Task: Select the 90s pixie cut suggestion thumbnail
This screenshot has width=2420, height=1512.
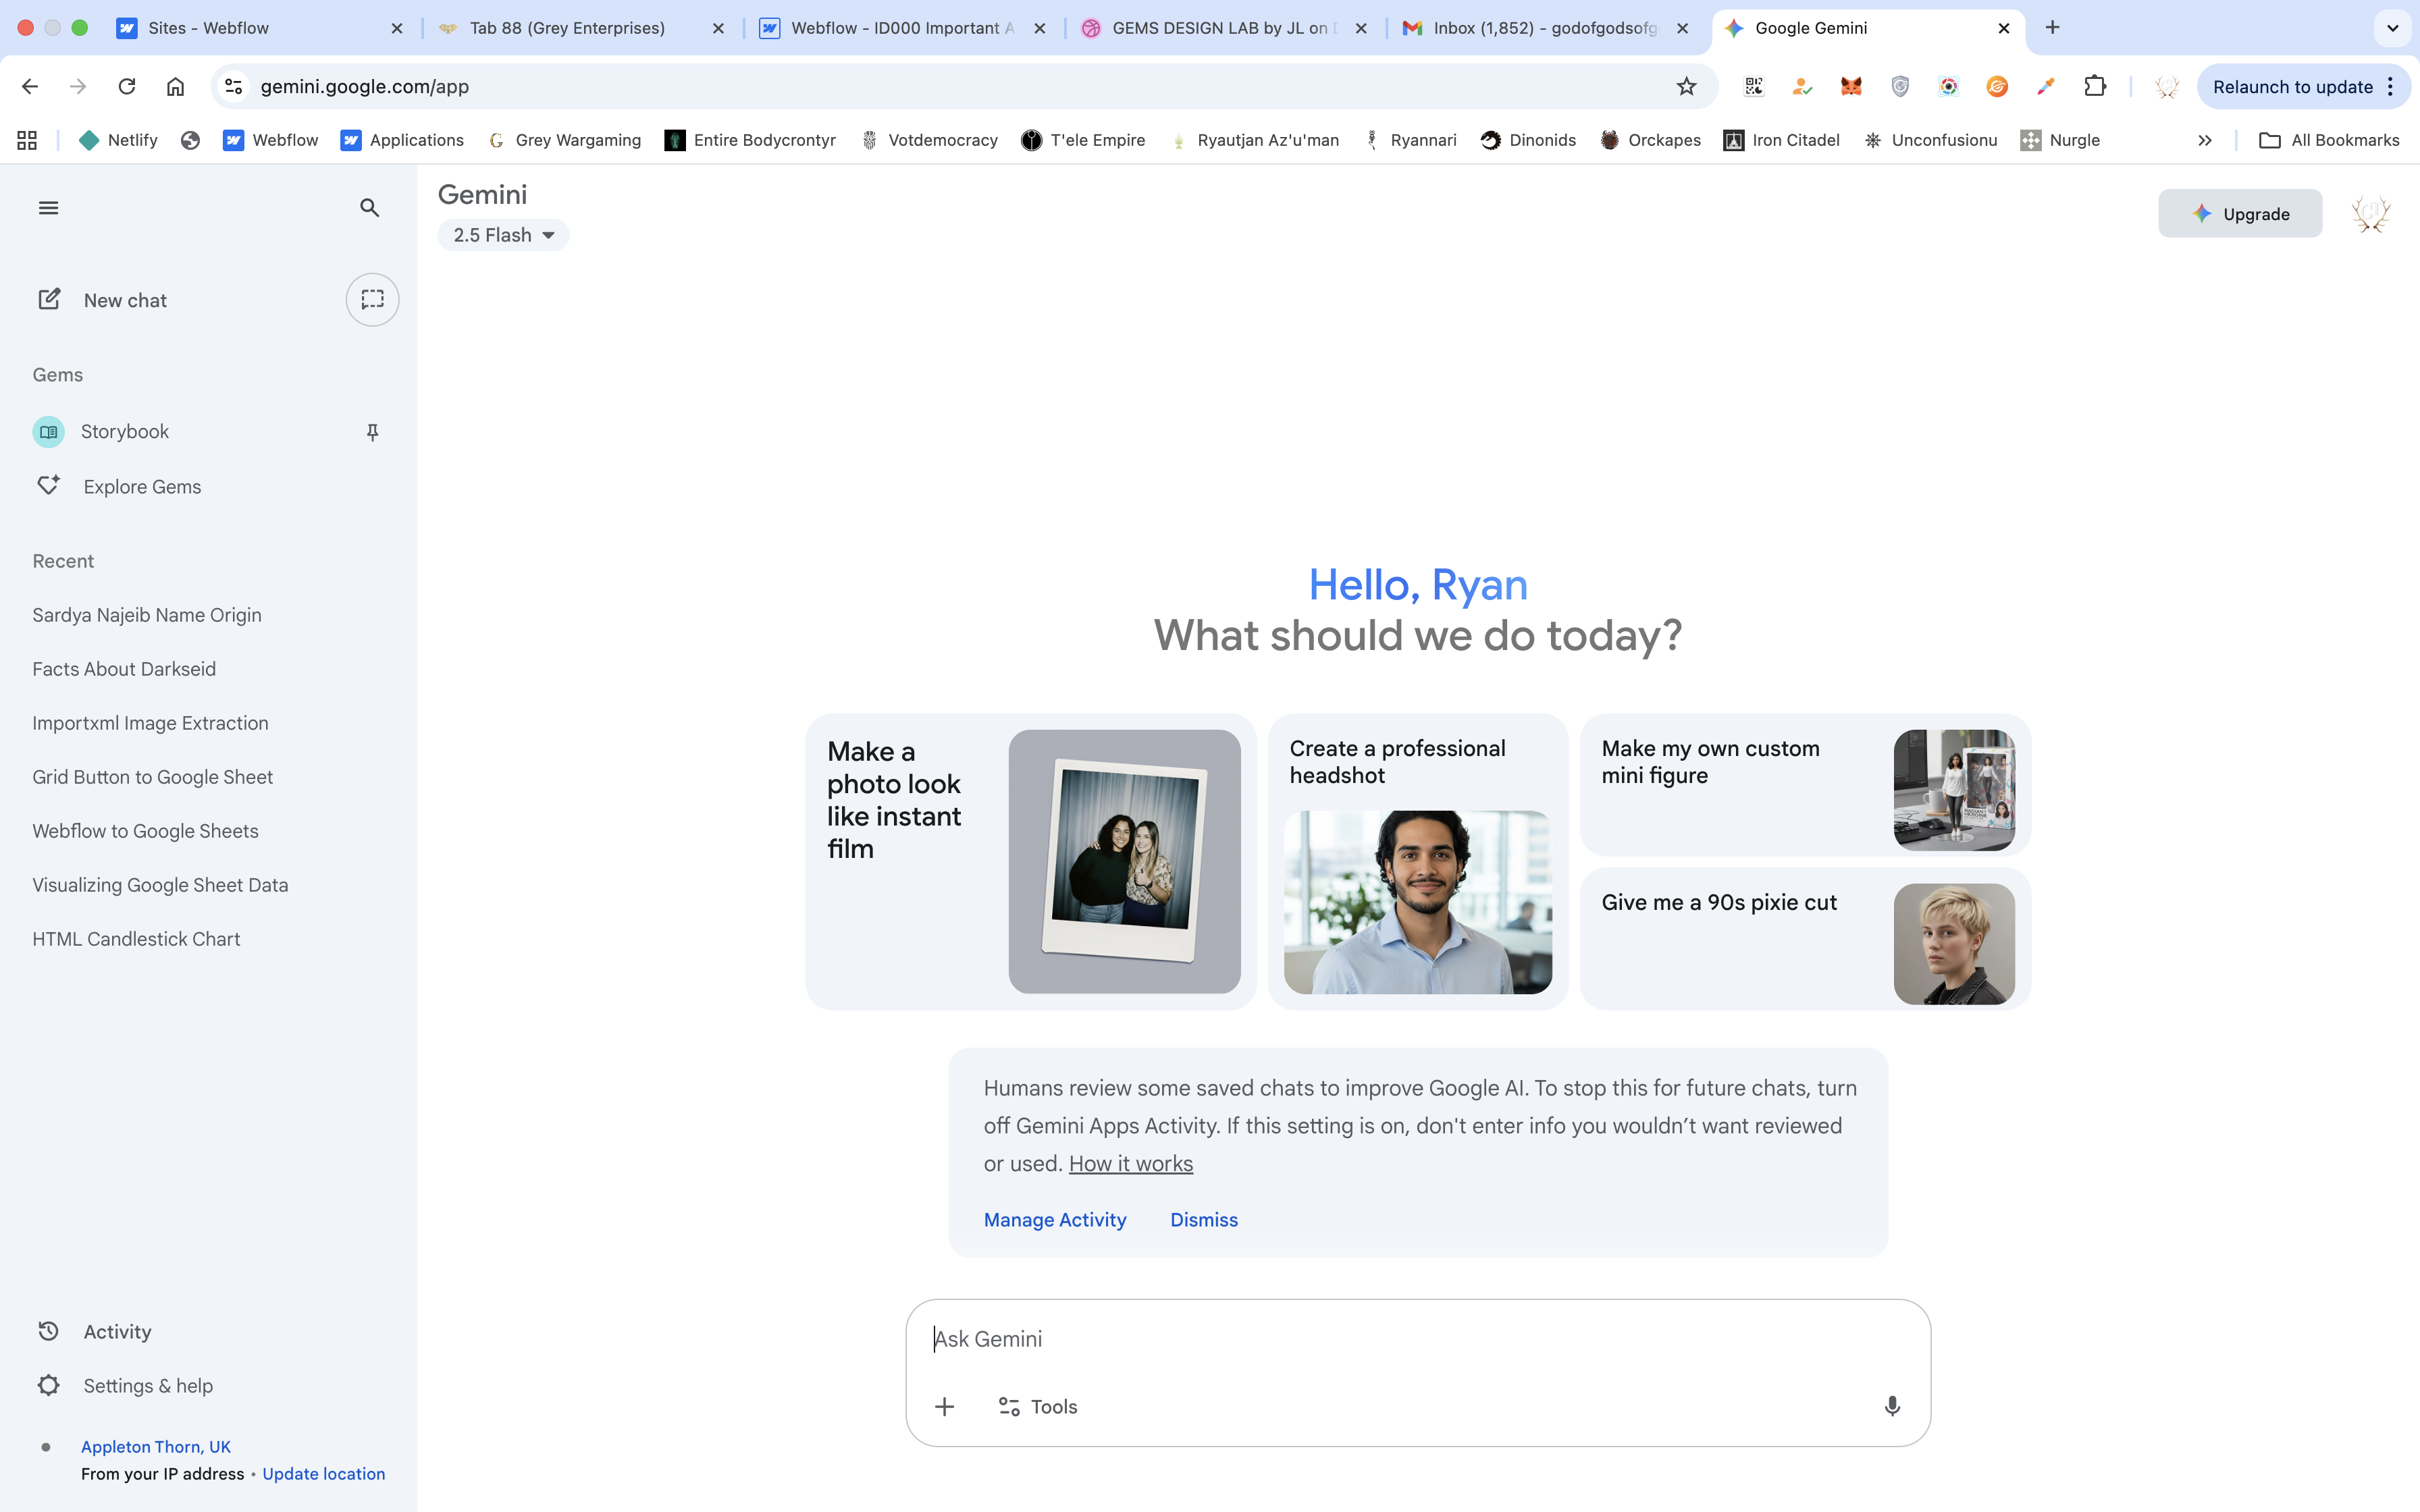Action: [x=1953, y=943]
